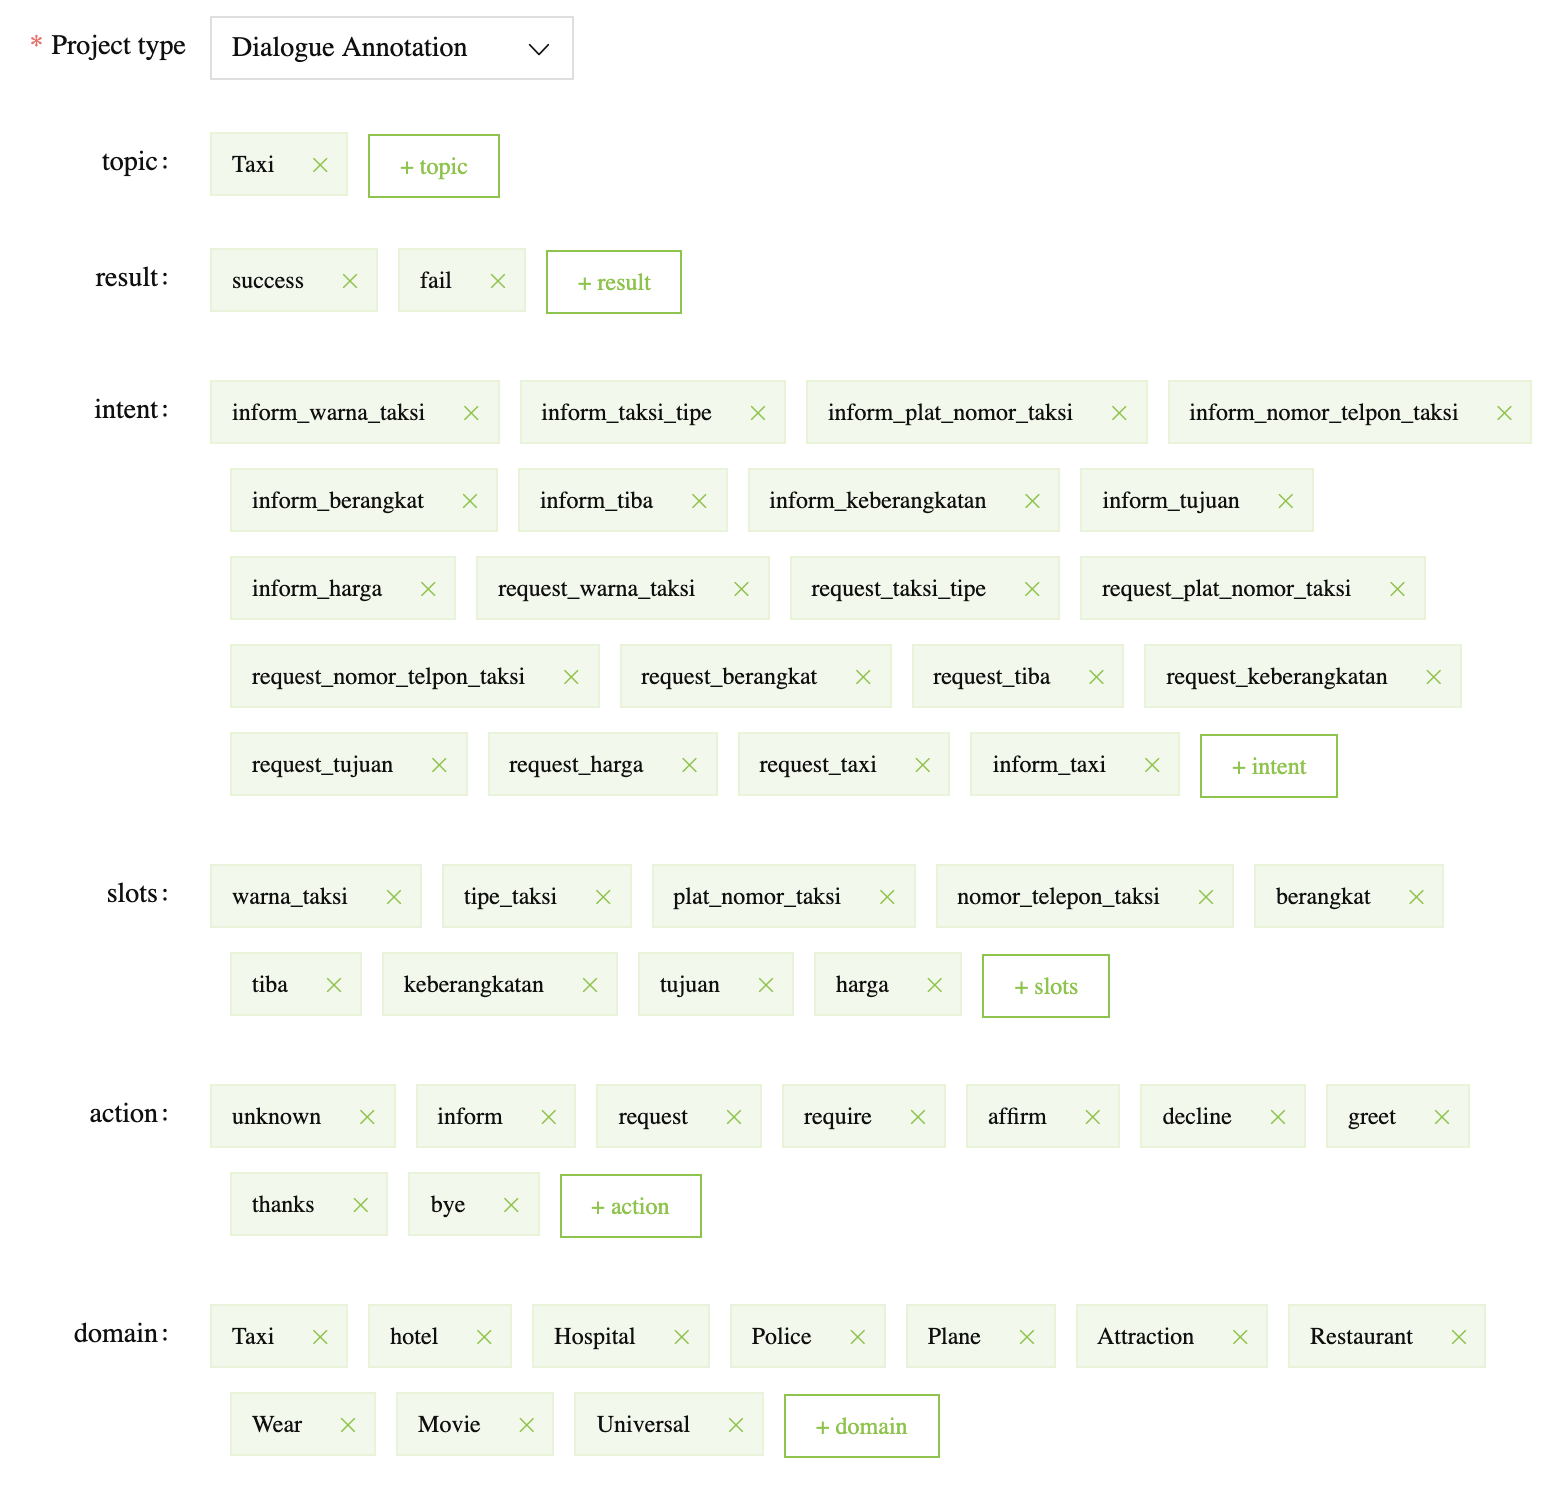The width and height of the screenshot is (1554, 1498).
Task: Add a new action tag
Action: [630, 1206]
